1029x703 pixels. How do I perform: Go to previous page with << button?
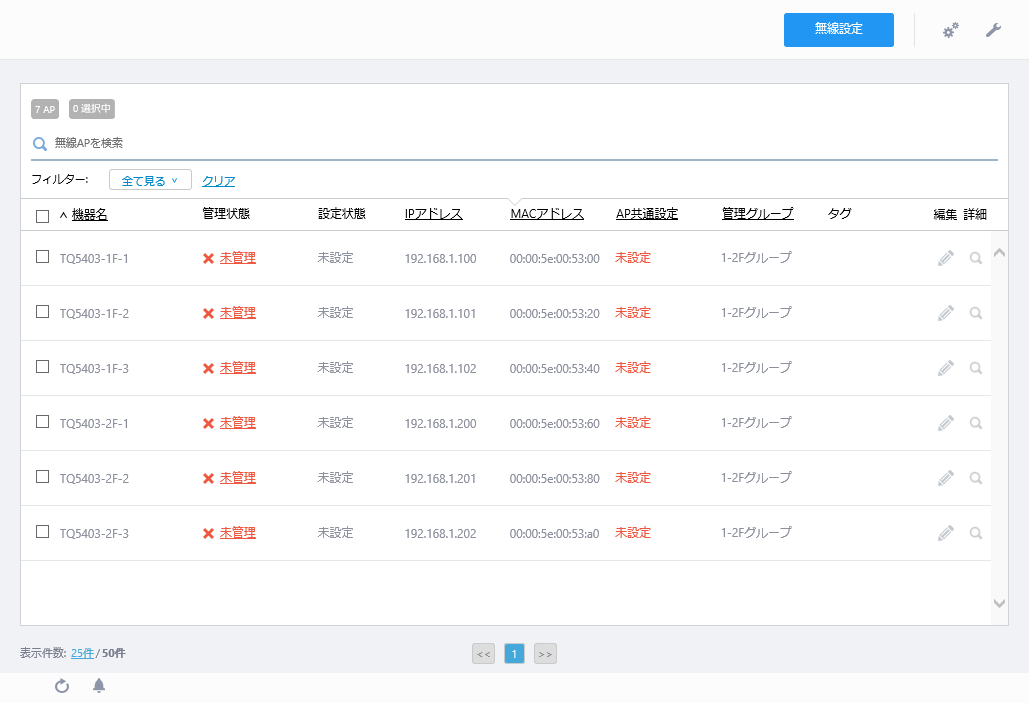tap(484, 654)
